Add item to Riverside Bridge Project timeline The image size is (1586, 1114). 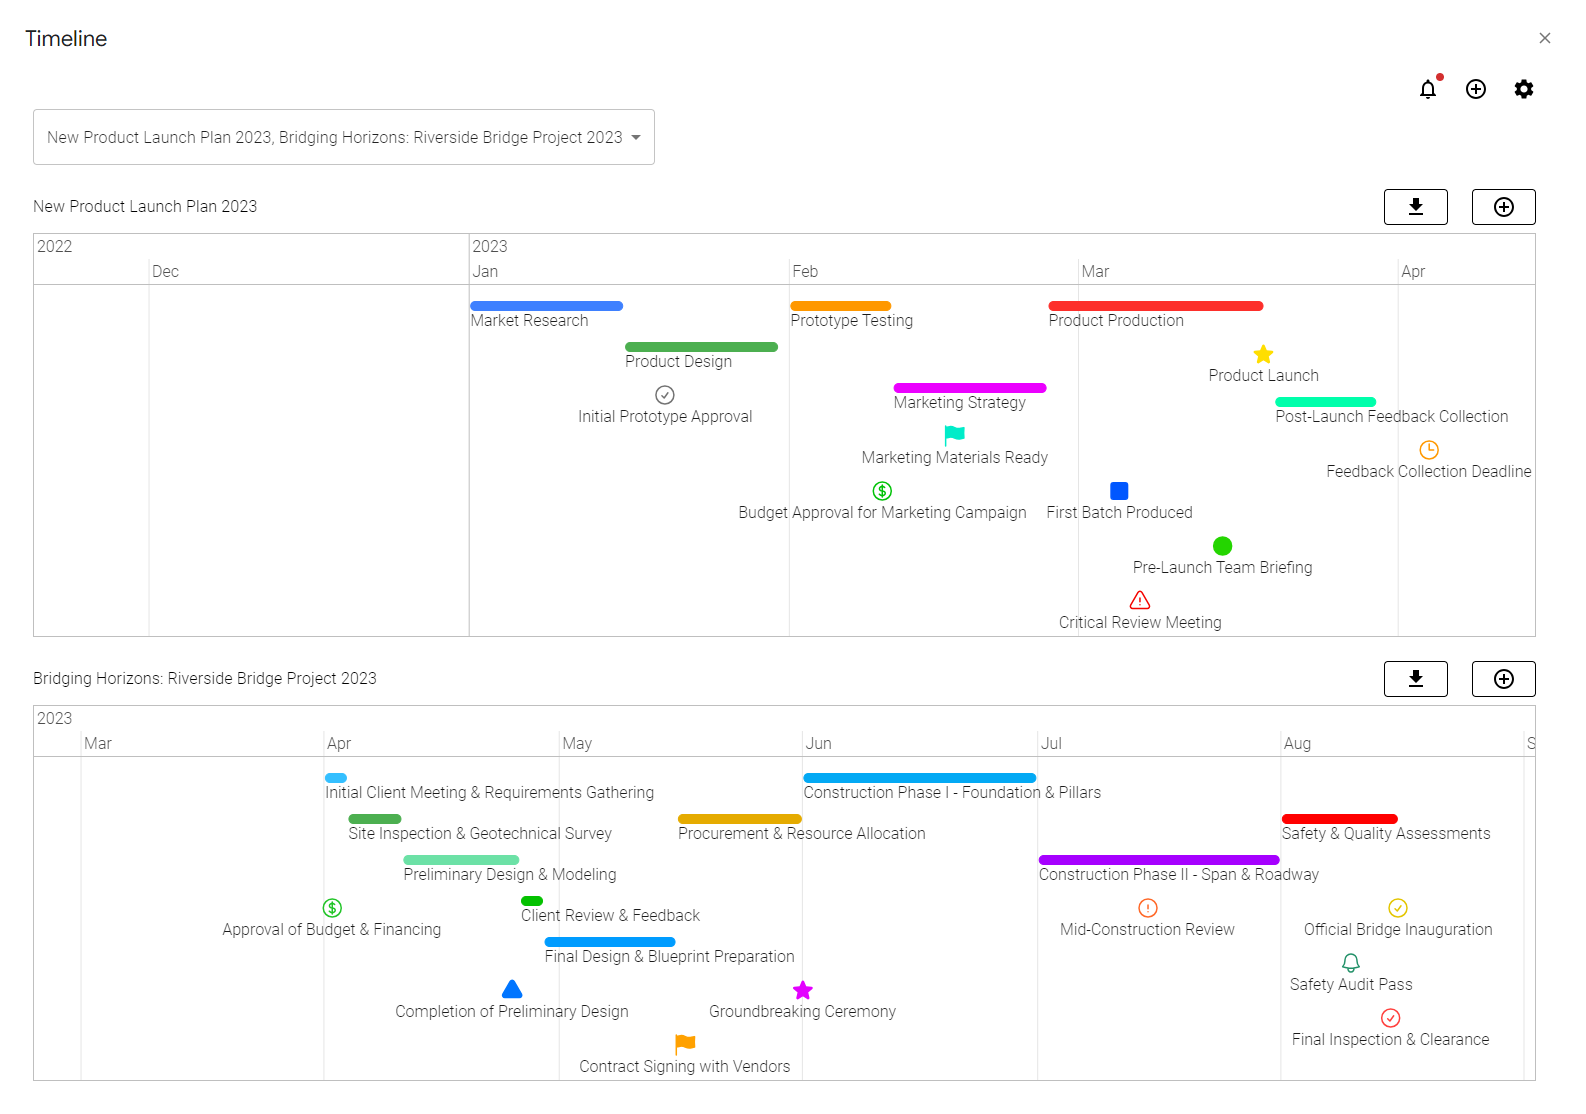click(x=1503, y=679)
